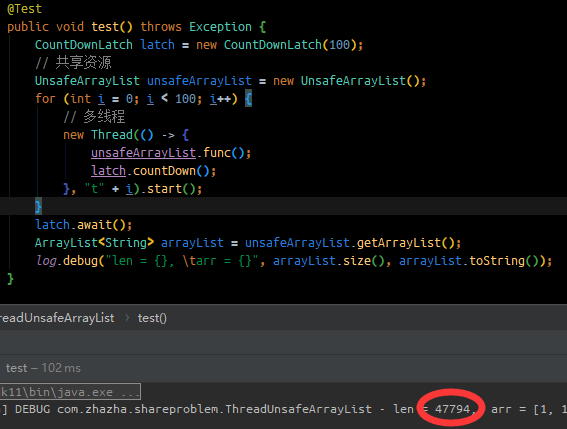Click latch.await() statement
567x429 pixels.
(x=84, y=225)
